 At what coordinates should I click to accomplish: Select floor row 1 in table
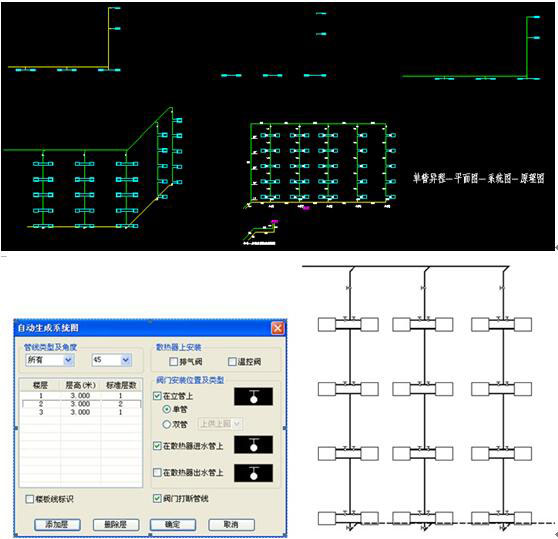coord(81,396)
